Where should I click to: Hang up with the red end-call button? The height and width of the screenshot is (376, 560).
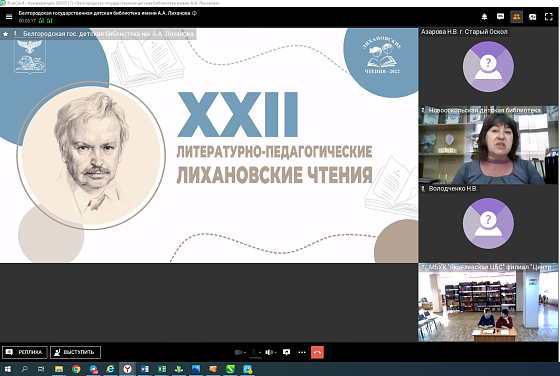coord(317,352)
